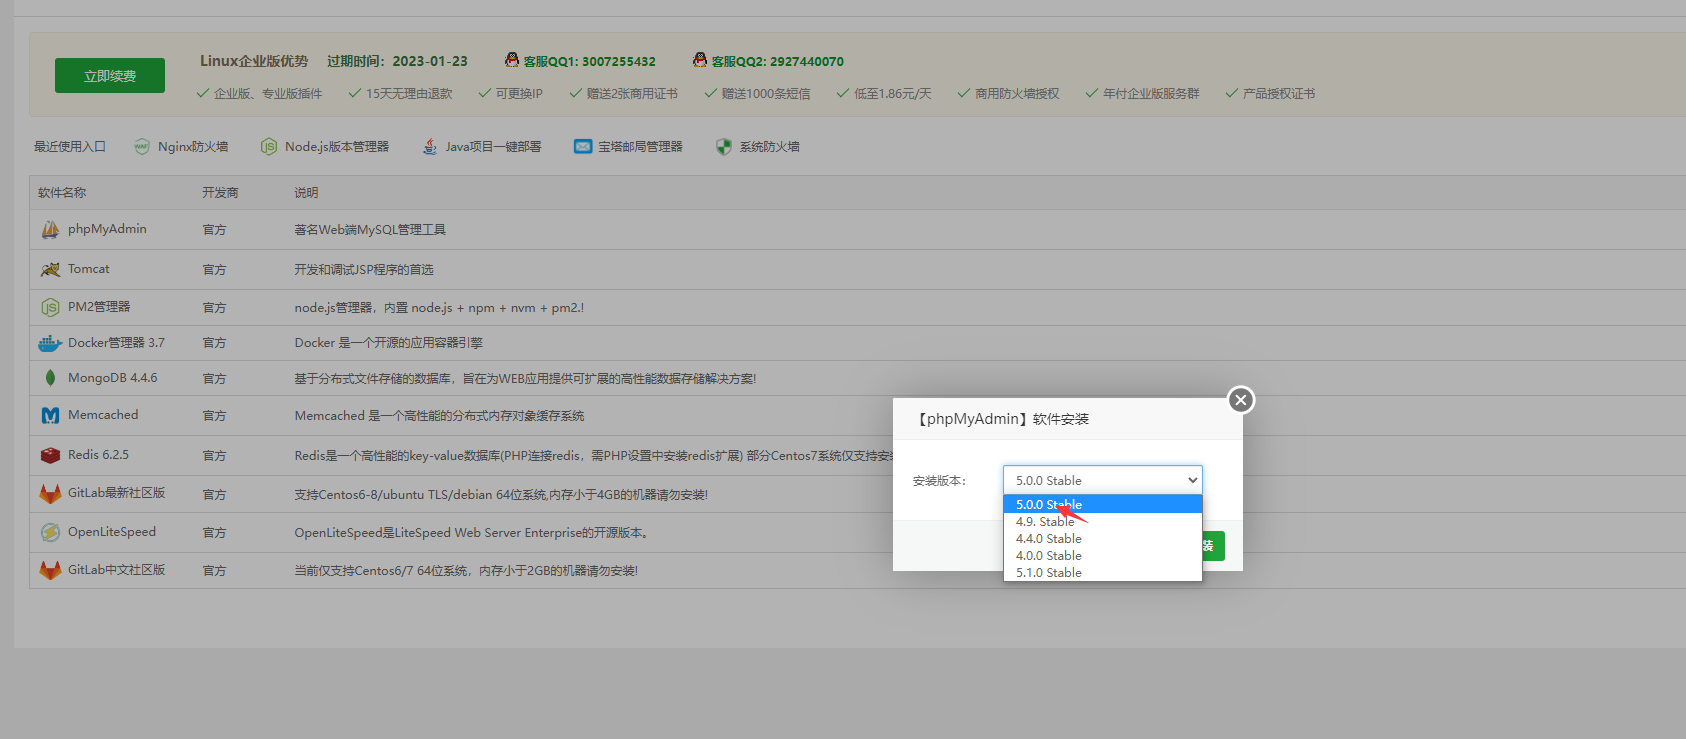Click the 系统防火墙 shield icon

[x=724, y=147]
